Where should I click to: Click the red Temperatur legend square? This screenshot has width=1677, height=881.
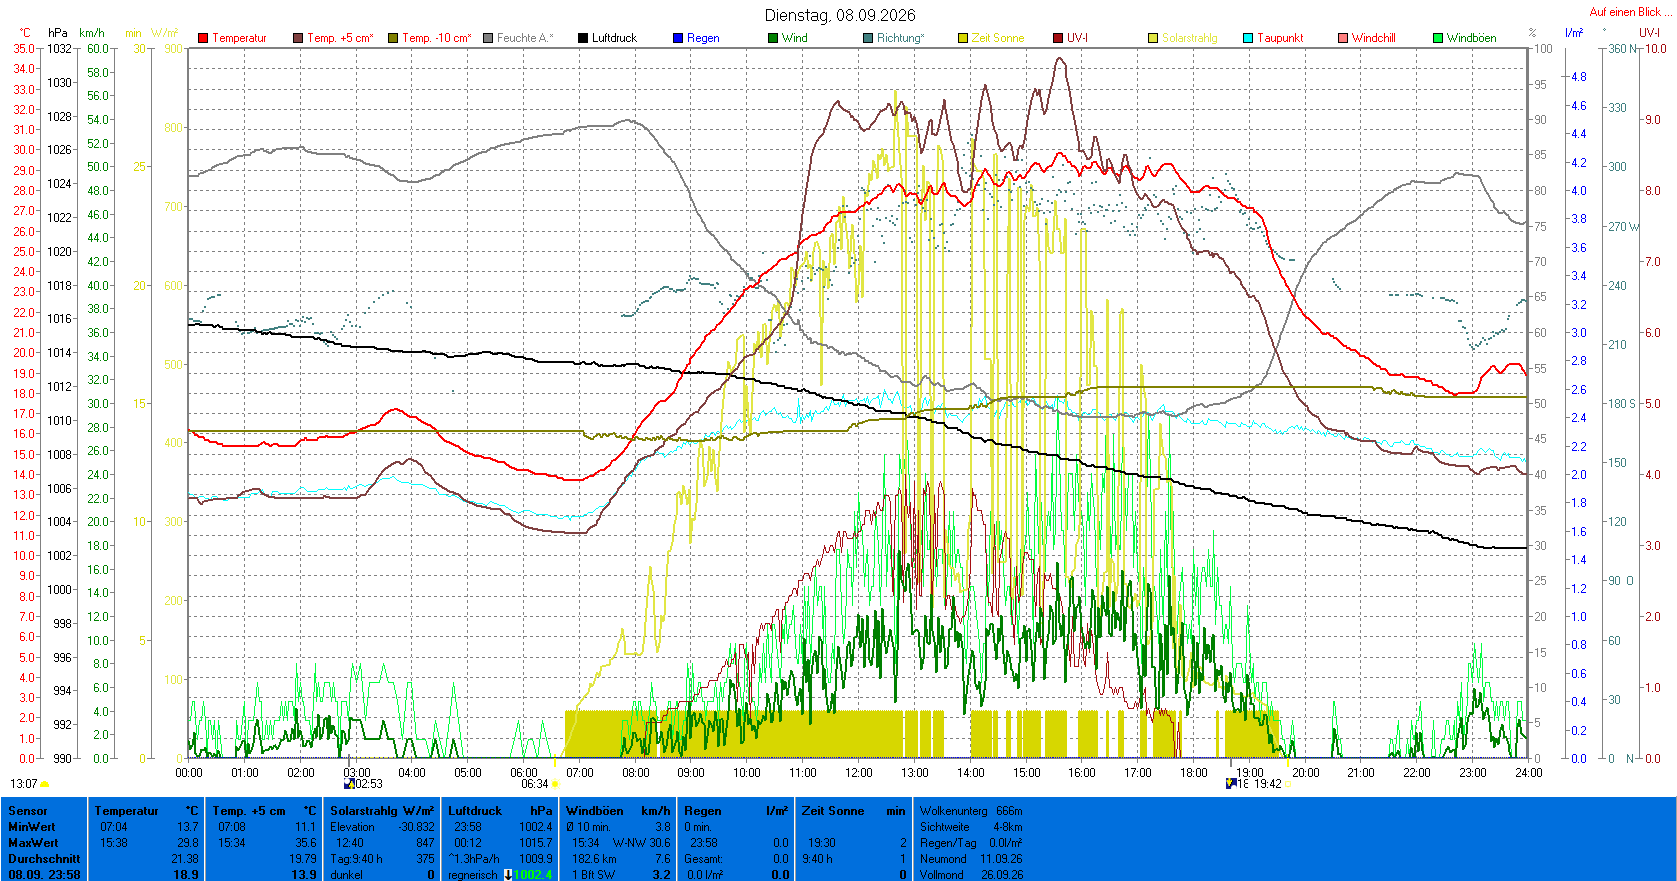pos(203,38)
